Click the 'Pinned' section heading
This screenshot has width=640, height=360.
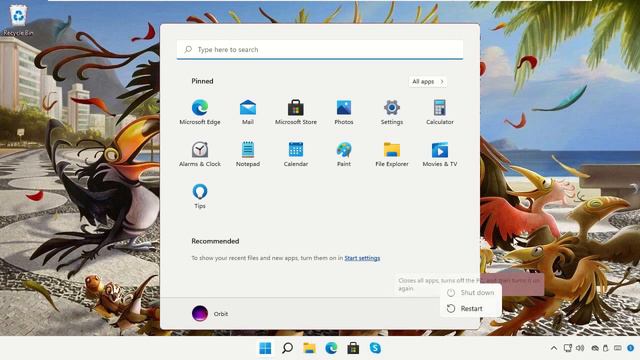(202, 81)
